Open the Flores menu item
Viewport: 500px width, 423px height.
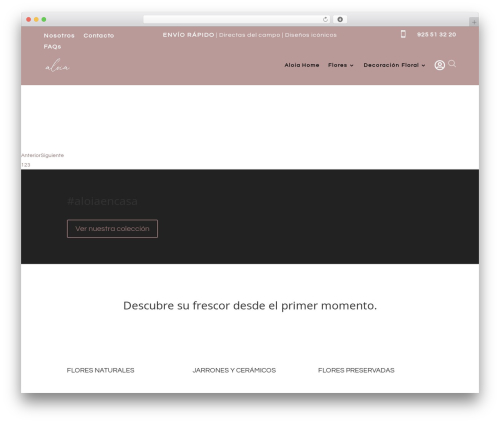(337, 65)
